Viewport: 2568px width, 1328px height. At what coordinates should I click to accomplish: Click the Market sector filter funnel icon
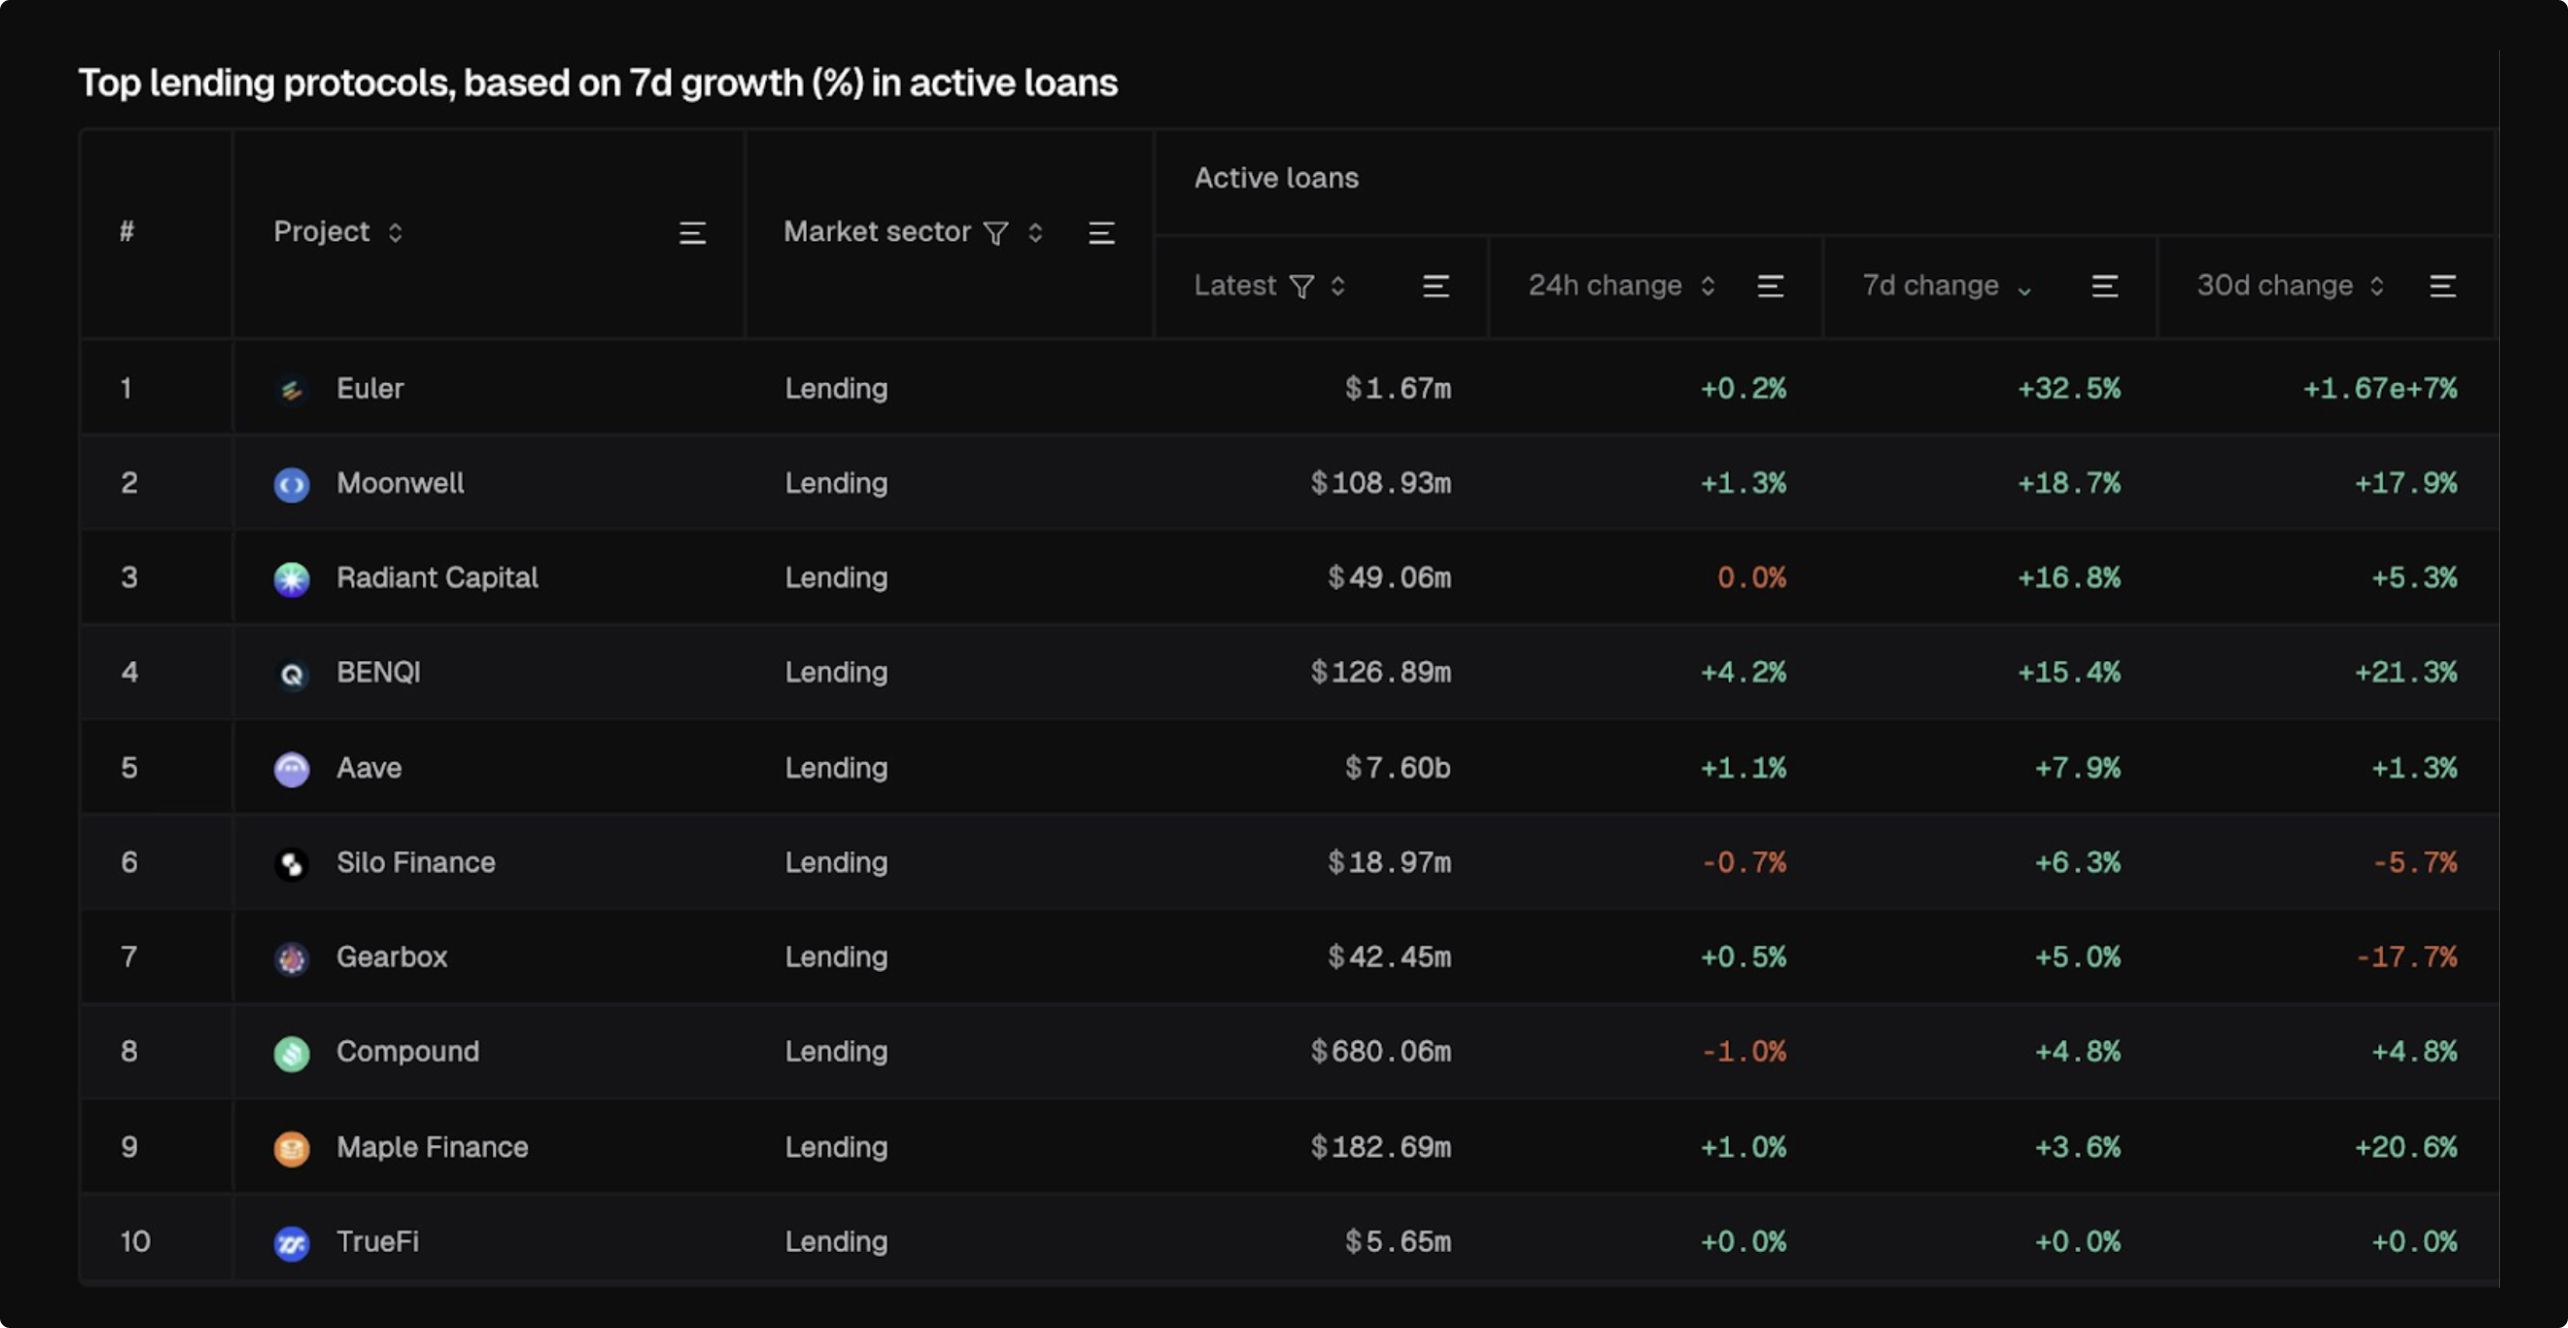(995, 233)
